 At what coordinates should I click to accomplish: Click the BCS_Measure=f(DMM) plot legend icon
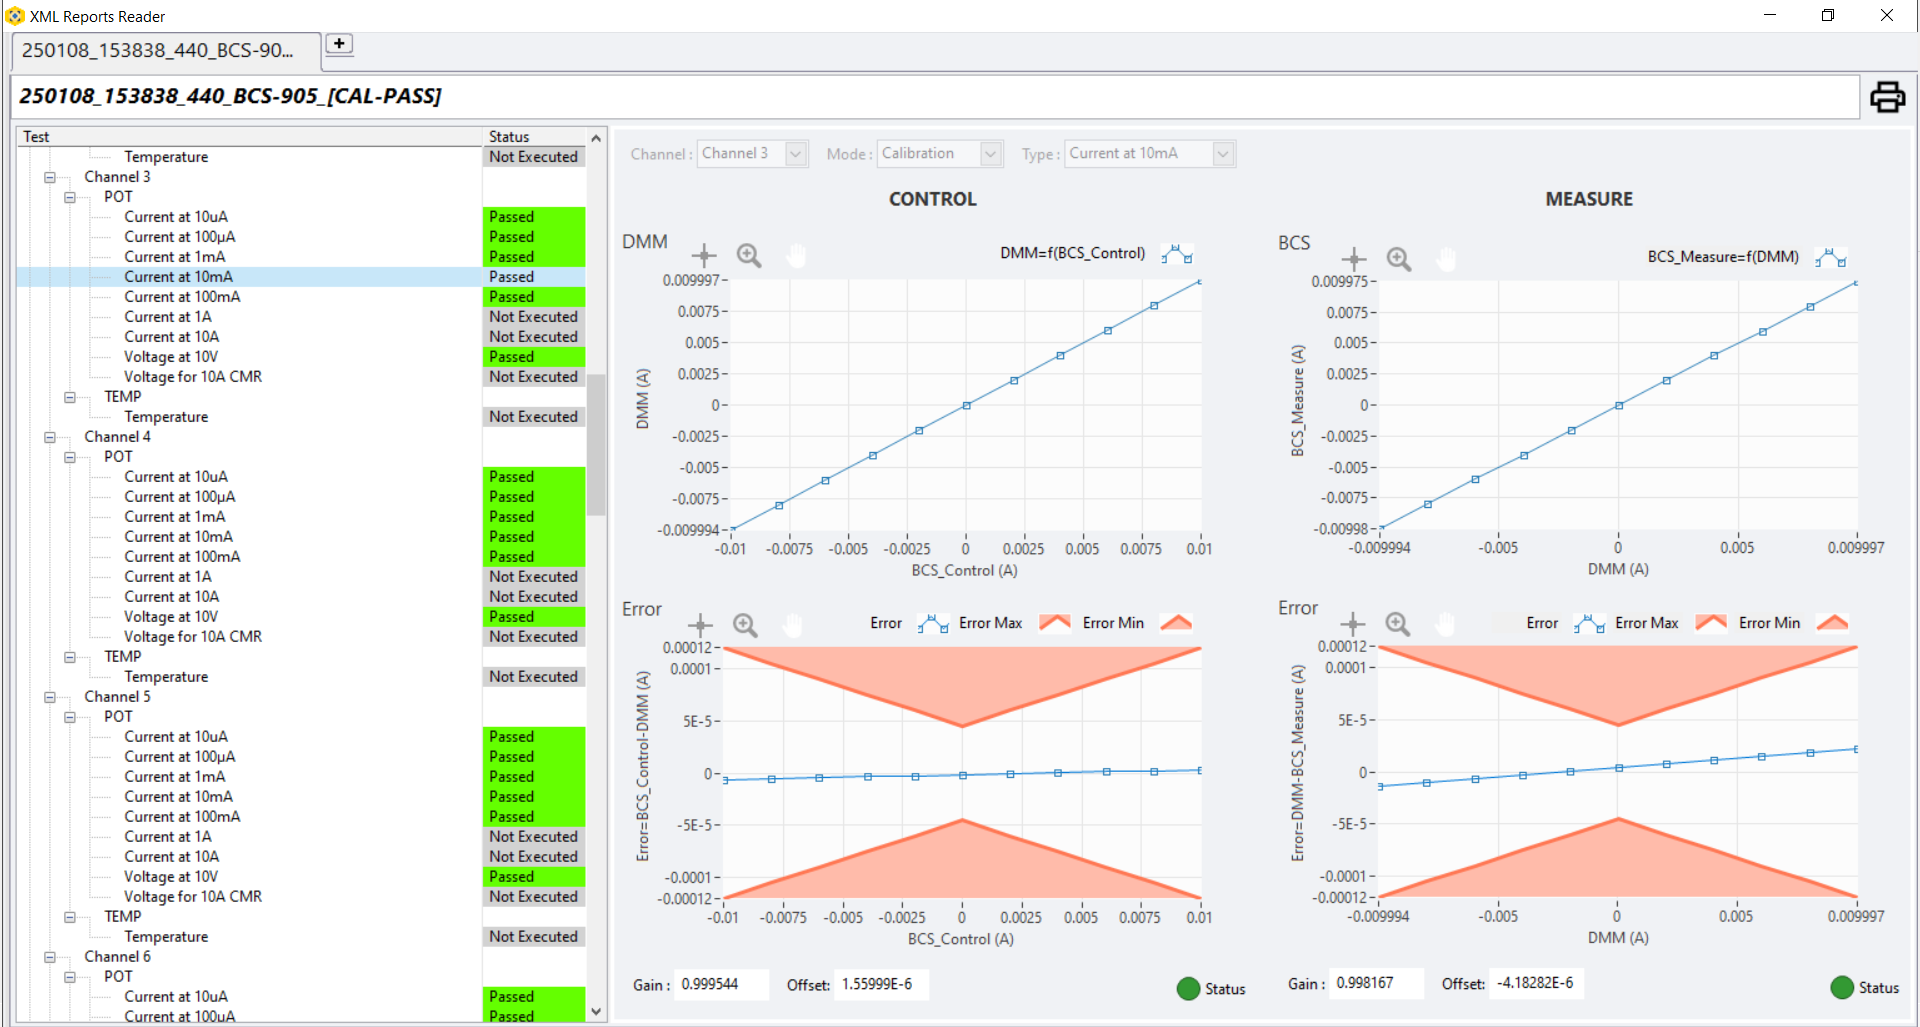click(x=1831, y=258)
